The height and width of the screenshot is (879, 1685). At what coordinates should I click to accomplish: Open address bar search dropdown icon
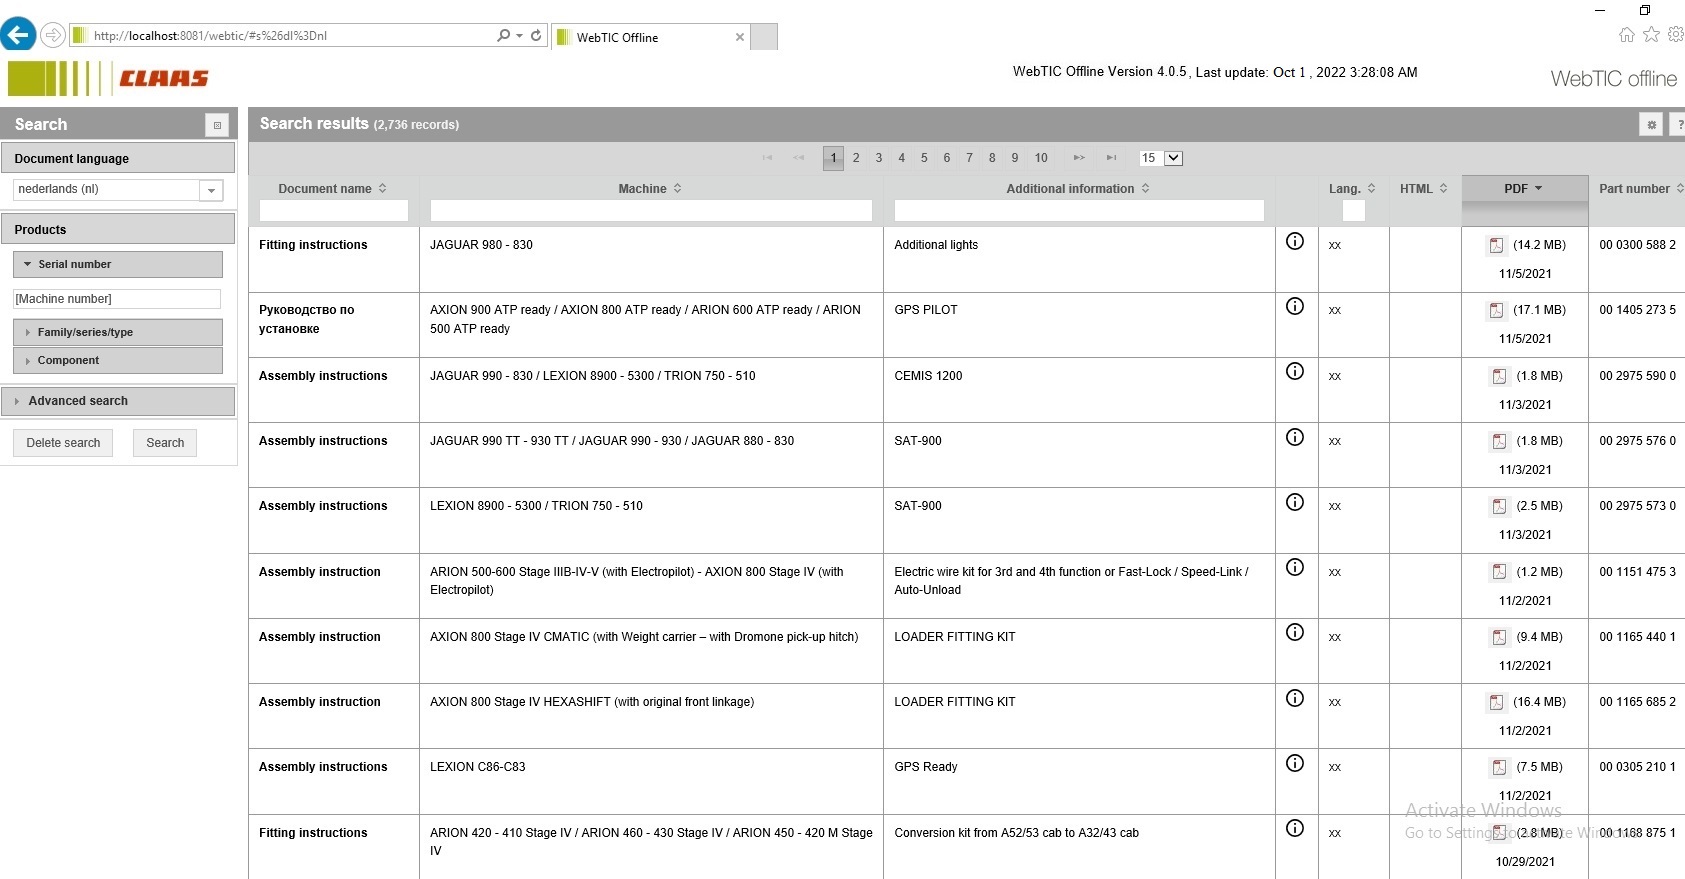(519, 35)
